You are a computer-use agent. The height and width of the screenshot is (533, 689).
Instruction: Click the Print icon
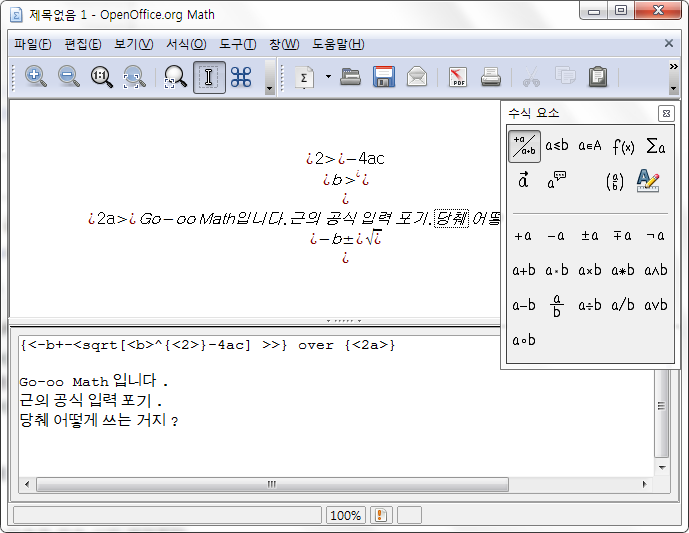490,77
